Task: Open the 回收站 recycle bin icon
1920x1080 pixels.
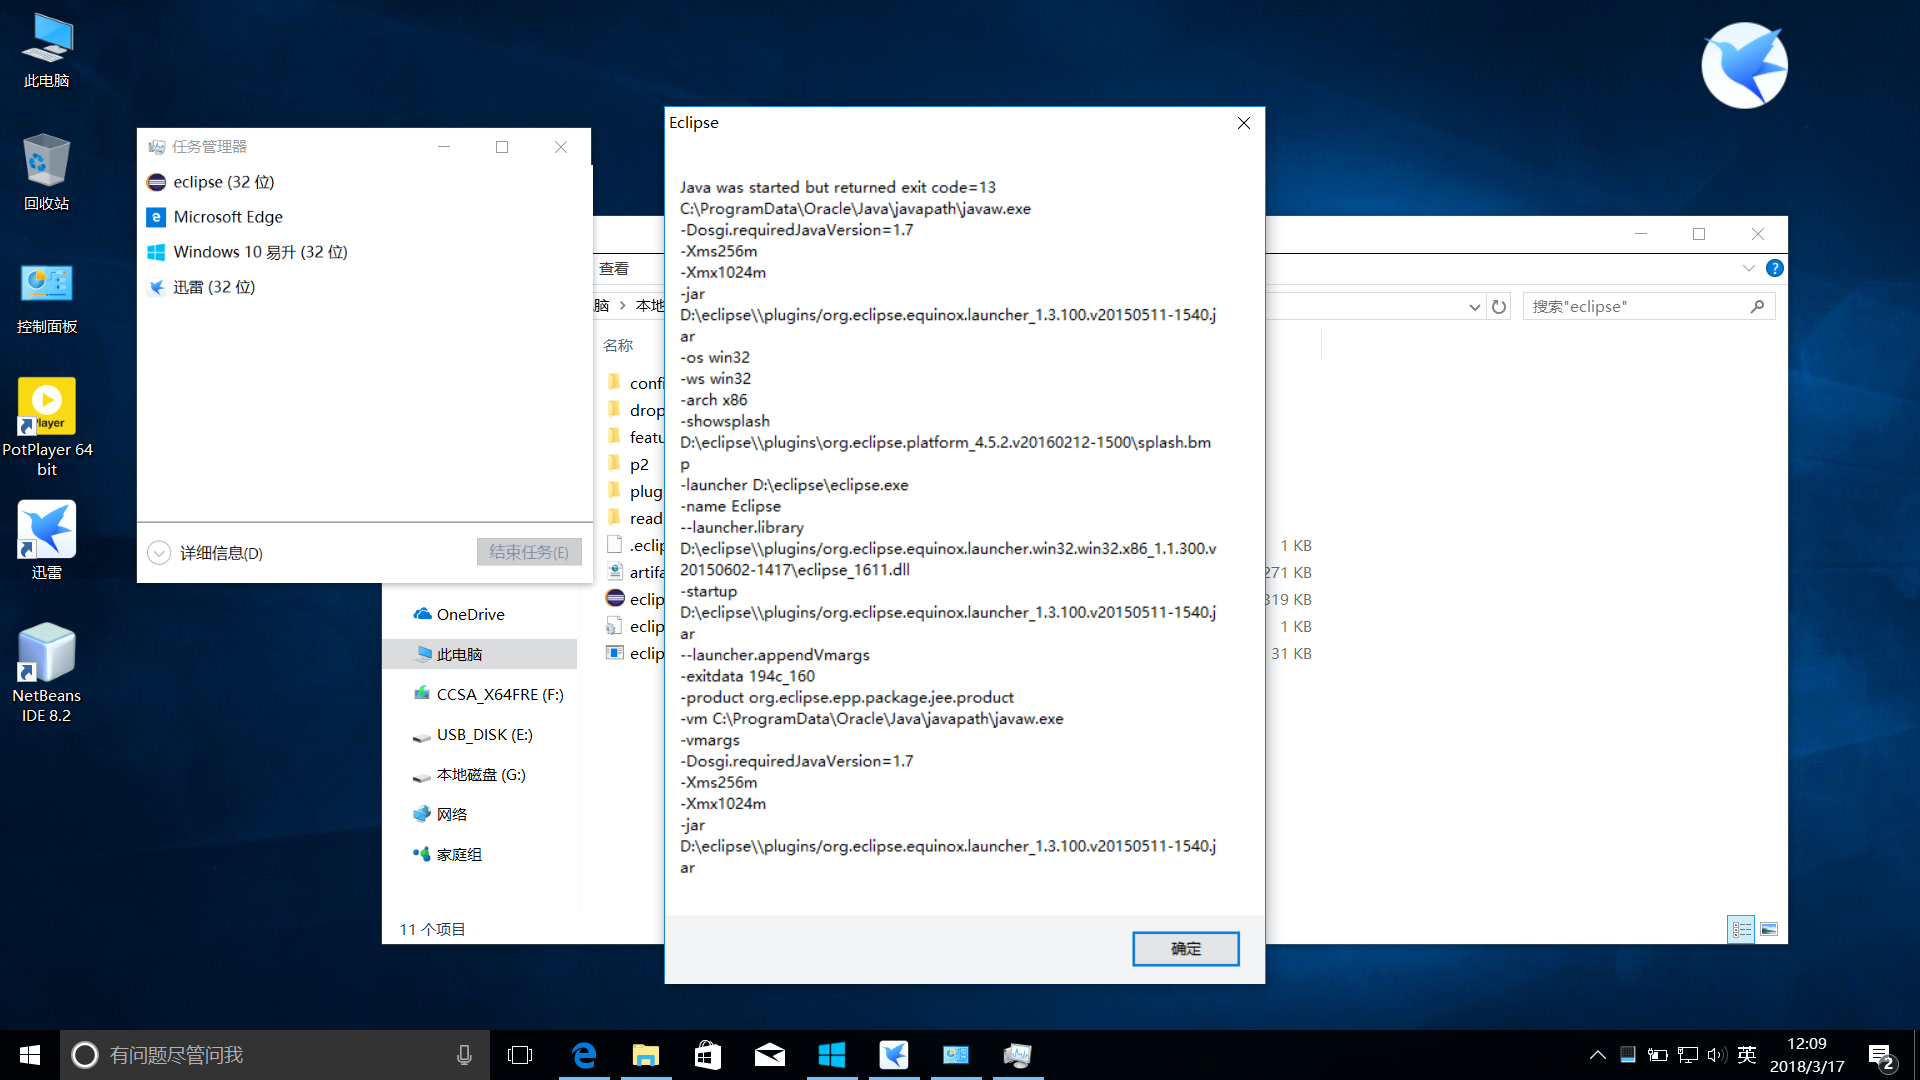Action: click(47, 172)
